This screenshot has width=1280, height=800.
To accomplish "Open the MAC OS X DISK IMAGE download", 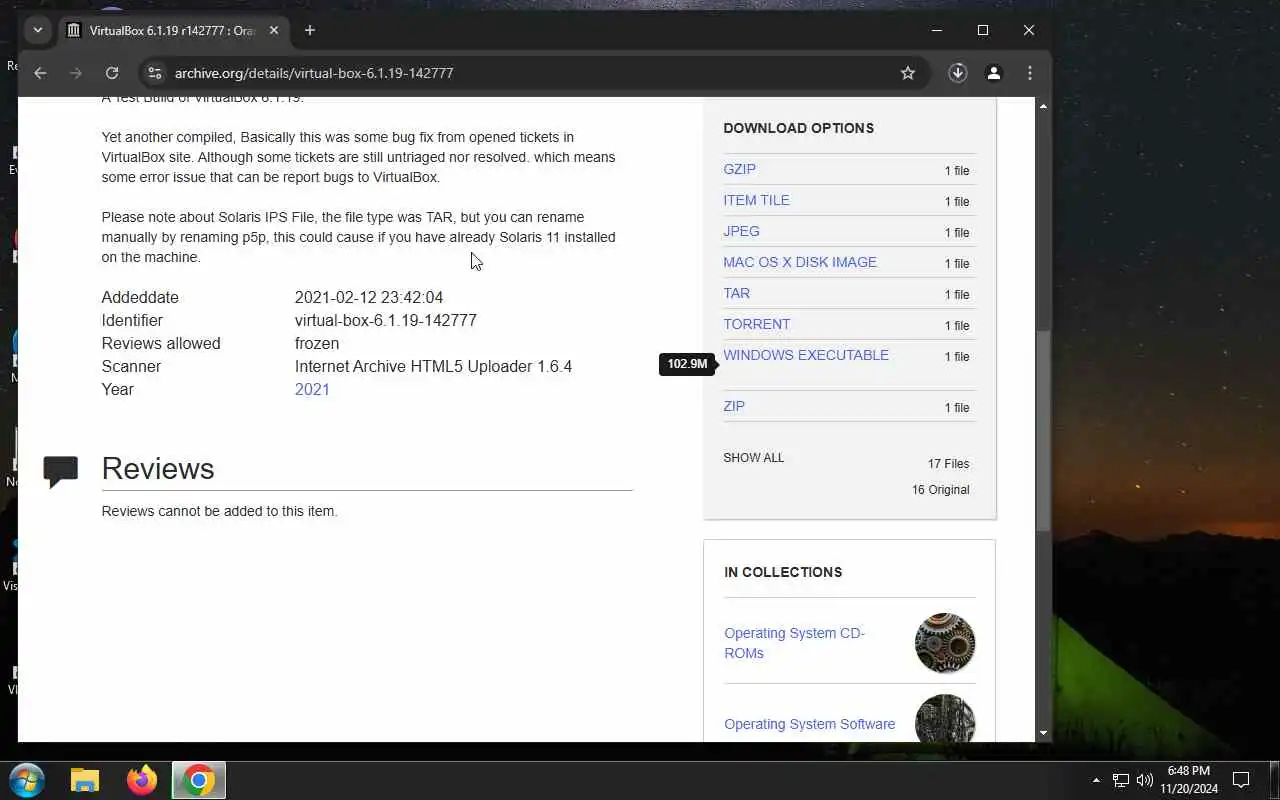I will (800, 262).
